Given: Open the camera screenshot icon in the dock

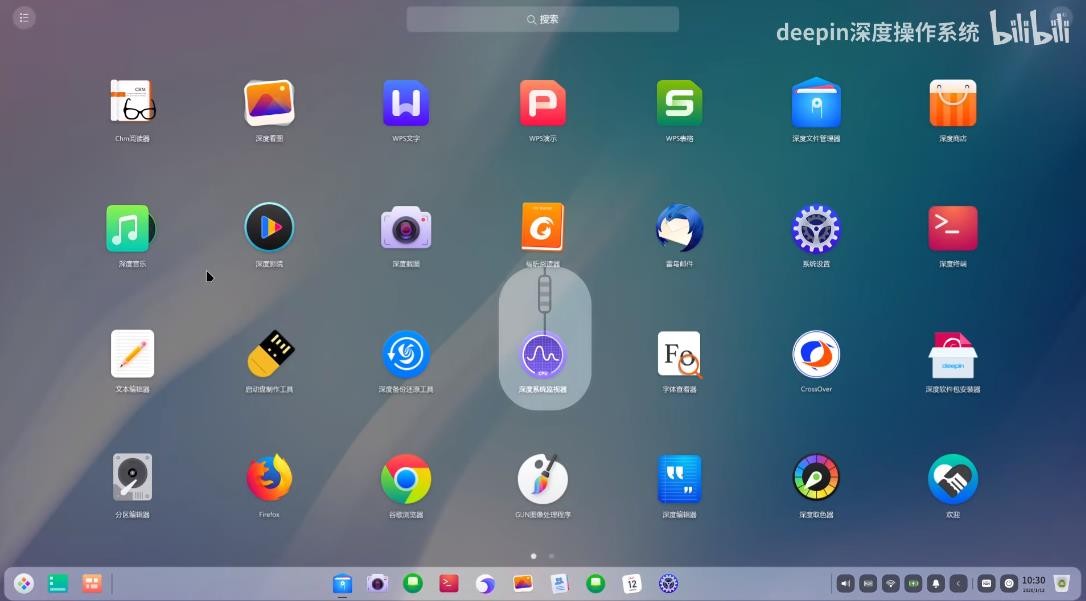Looking at the screenshot, I should tap(377, 584).
